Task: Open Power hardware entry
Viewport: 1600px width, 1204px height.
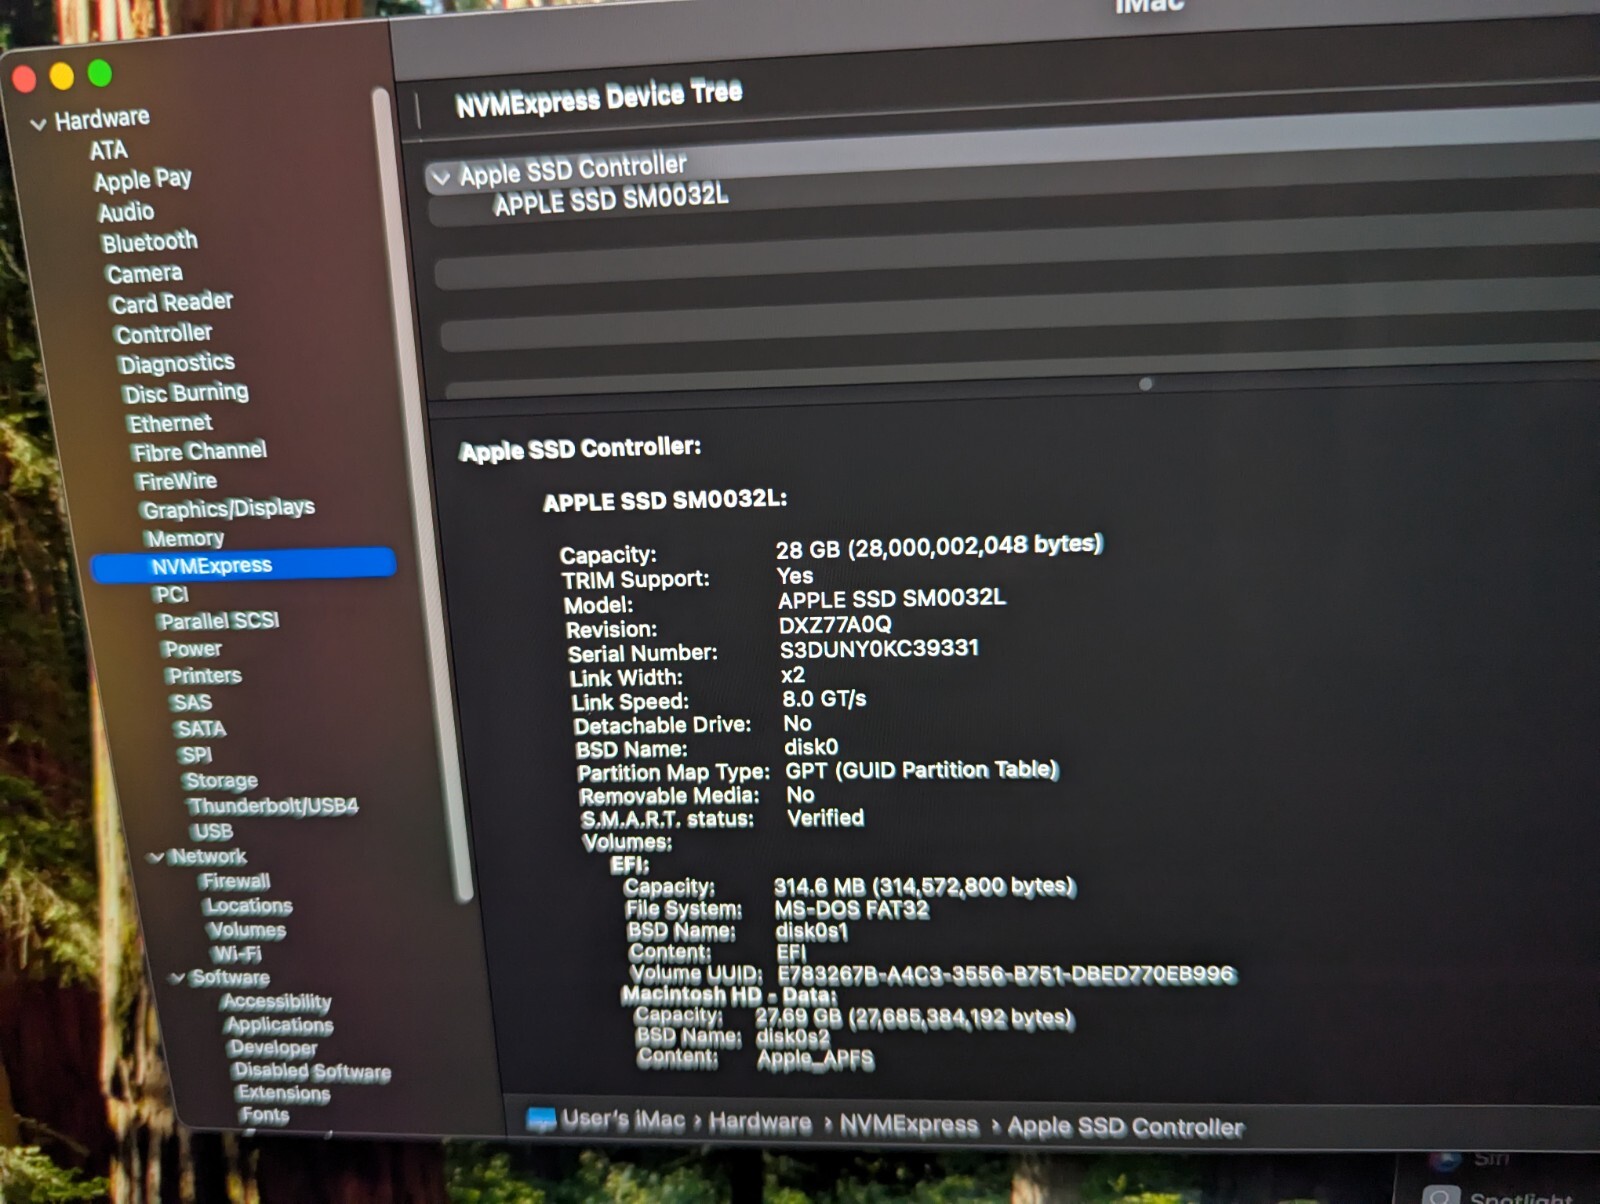Action: point(192,649)
